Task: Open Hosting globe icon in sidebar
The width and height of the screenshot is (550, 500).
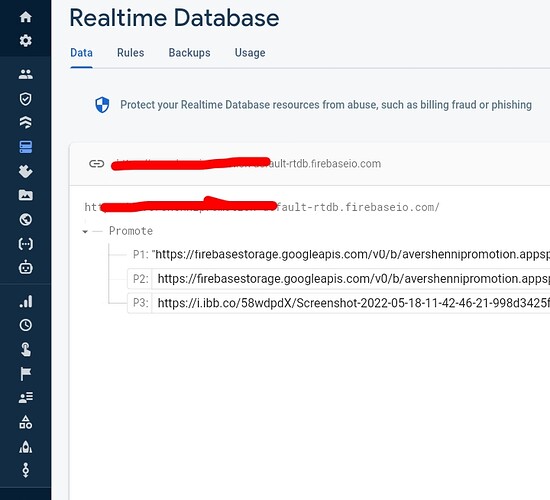Action: click(26, 220)
